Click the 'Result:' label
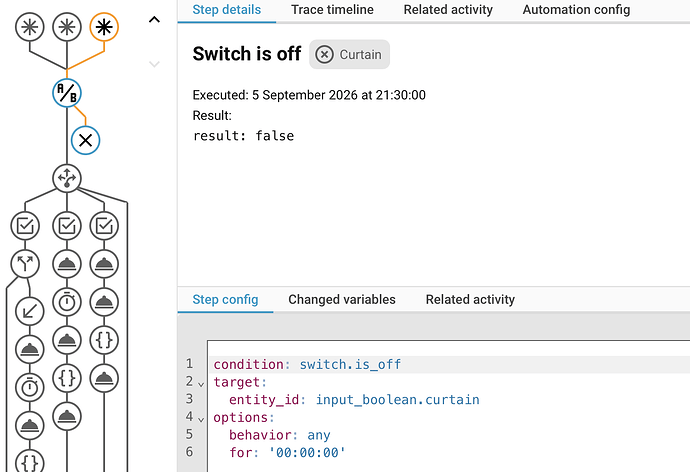The width and height of the screenshot is (690, 472). (212, 115)
